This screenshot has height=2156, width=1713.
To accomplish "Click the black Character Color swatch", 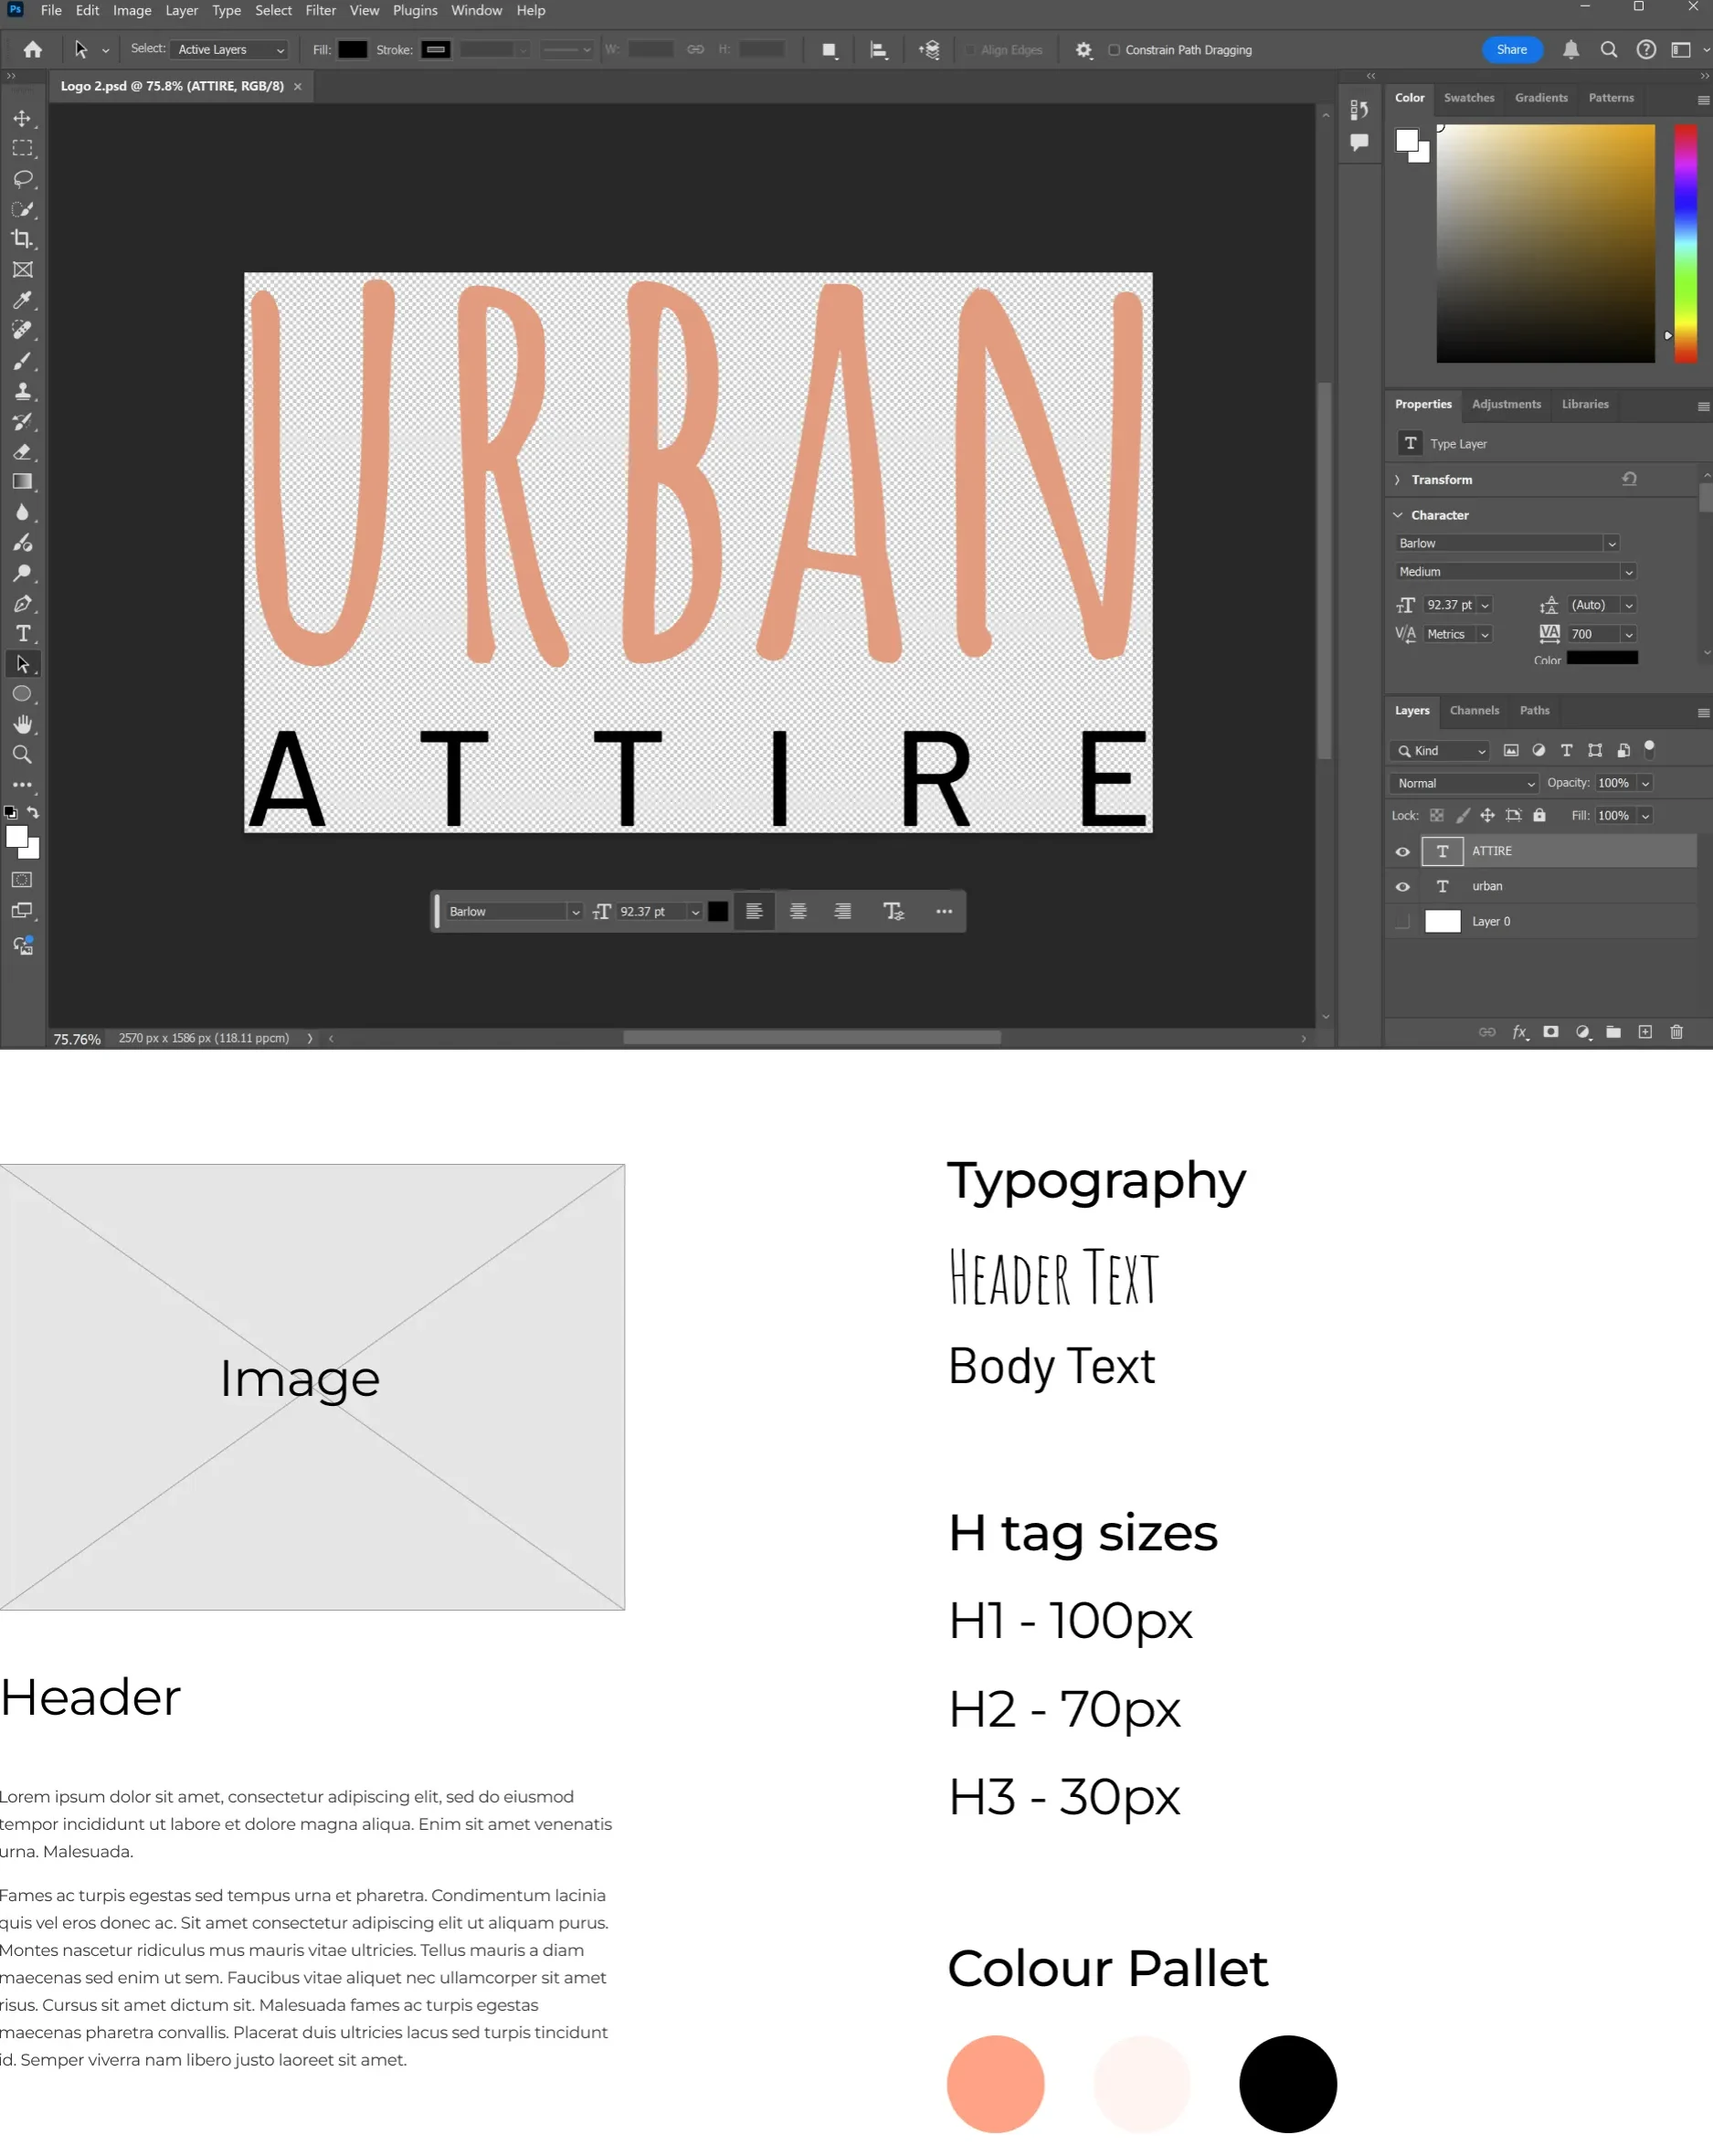I will click(1602, 658).
